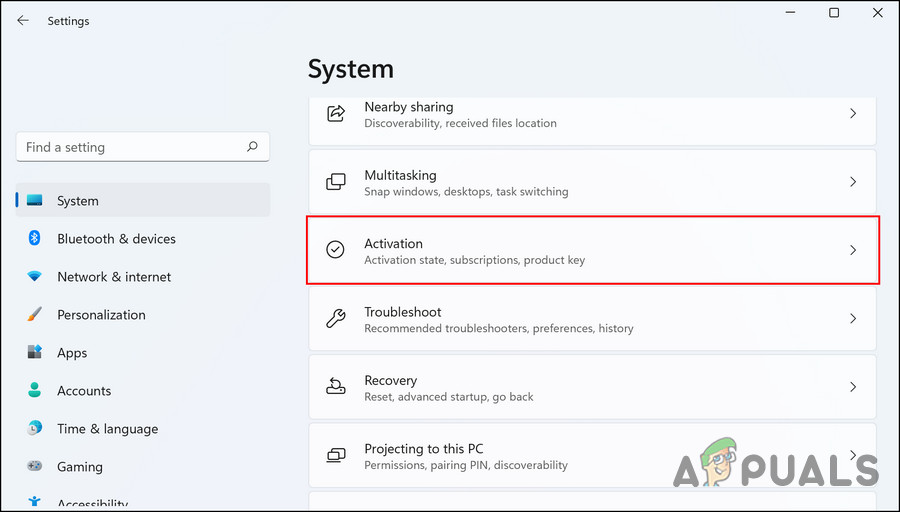Open Multitasking title text
Viewport: 900px width, 512px height.
point(400,175)
